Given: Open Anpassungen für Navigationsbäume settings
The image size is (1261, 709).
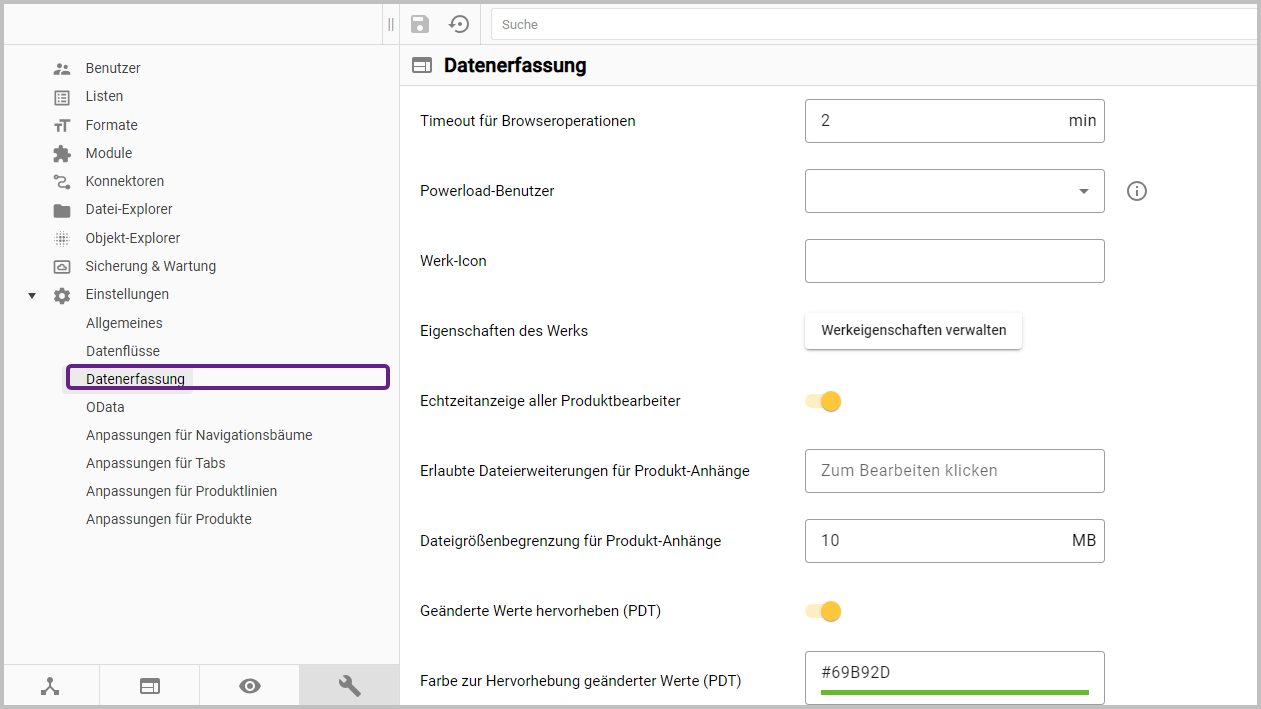Looking at the screenshot, I should coord(199,435).
